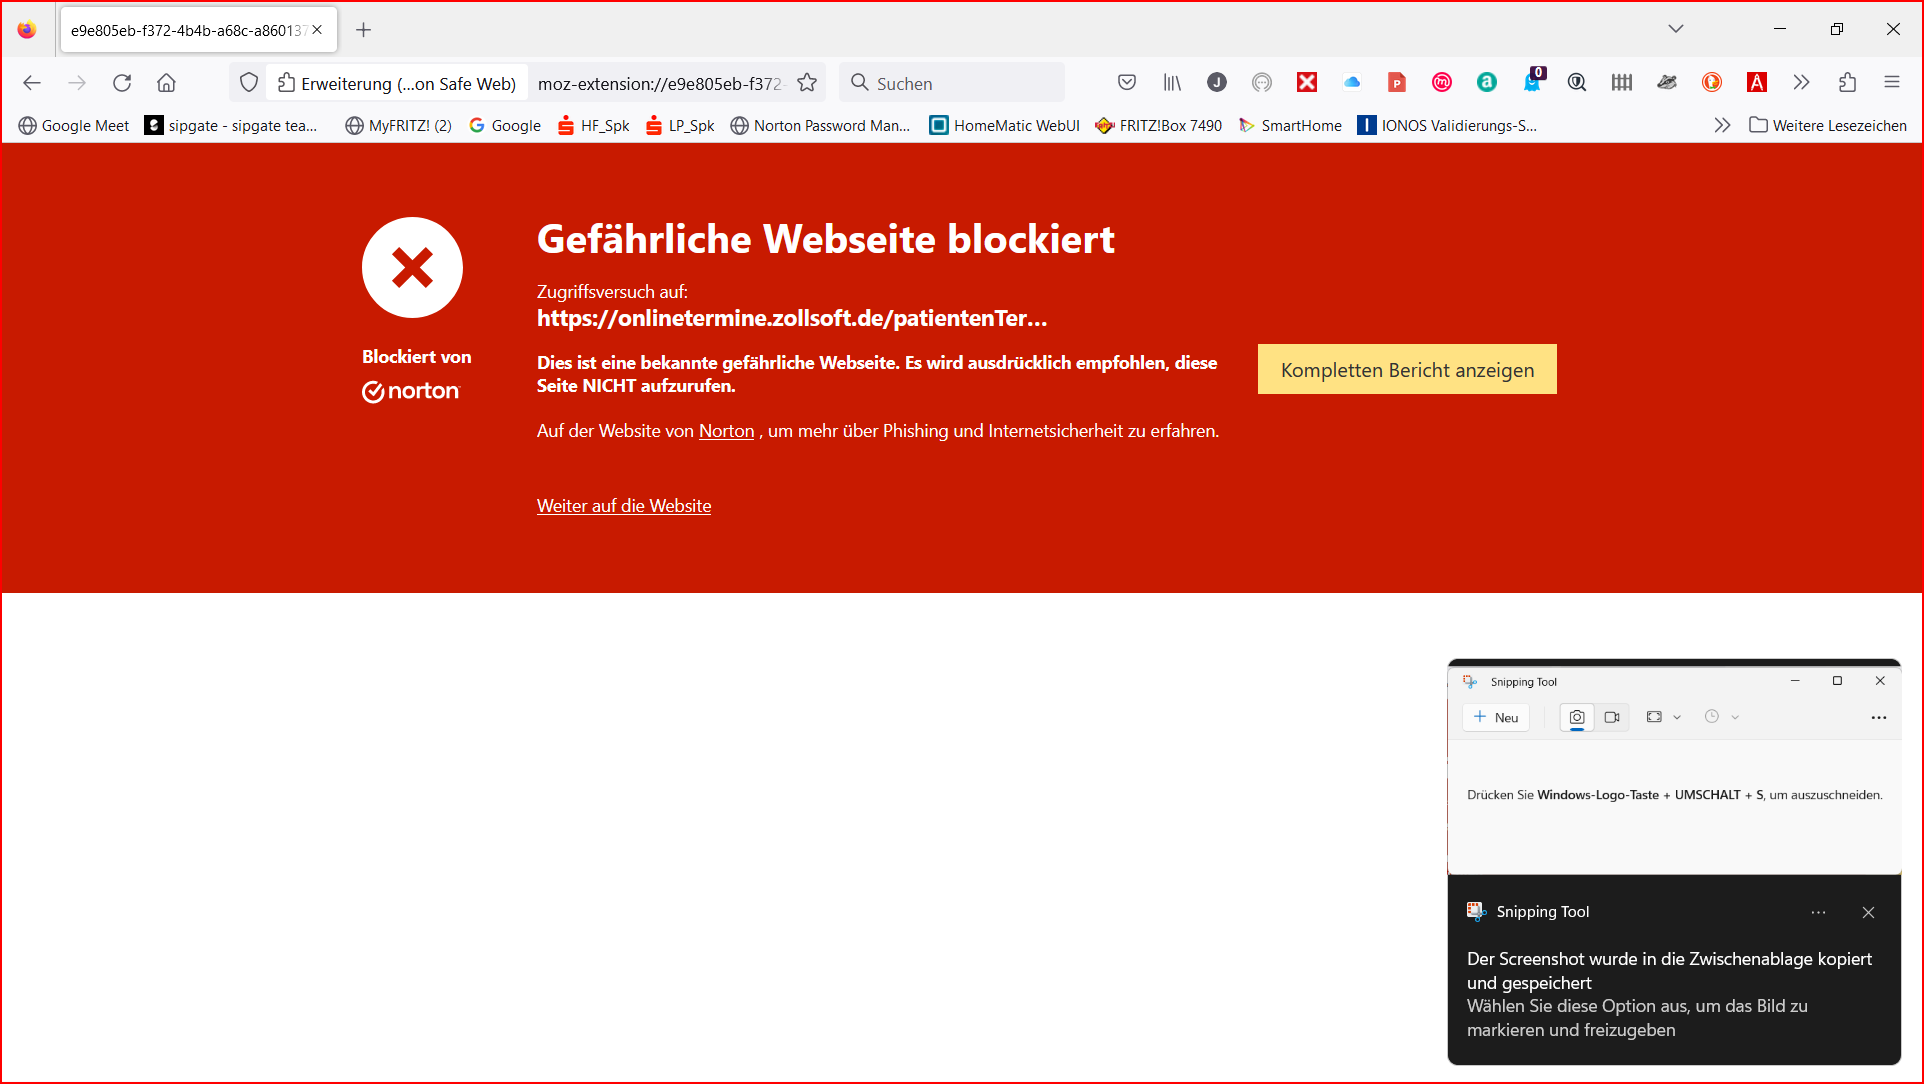Viewport: 1924px width, 1084px height.
Task: Select screenshot camera mode in Snipping Tool
Action: pyautogui.click(x=1577, y=717)
